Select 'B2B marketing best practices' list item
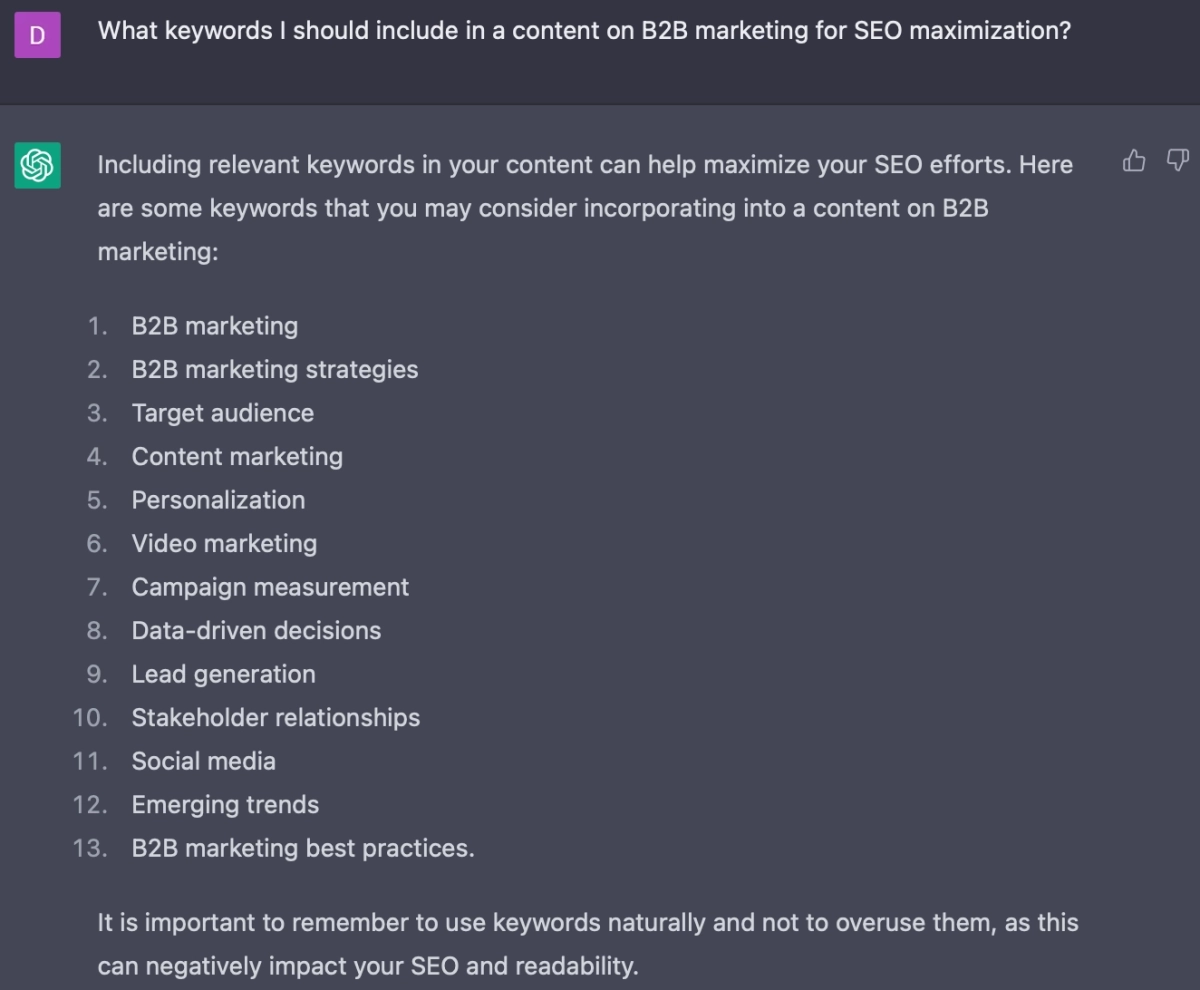This screenshot has width=1200, height=990. (302, 848)
